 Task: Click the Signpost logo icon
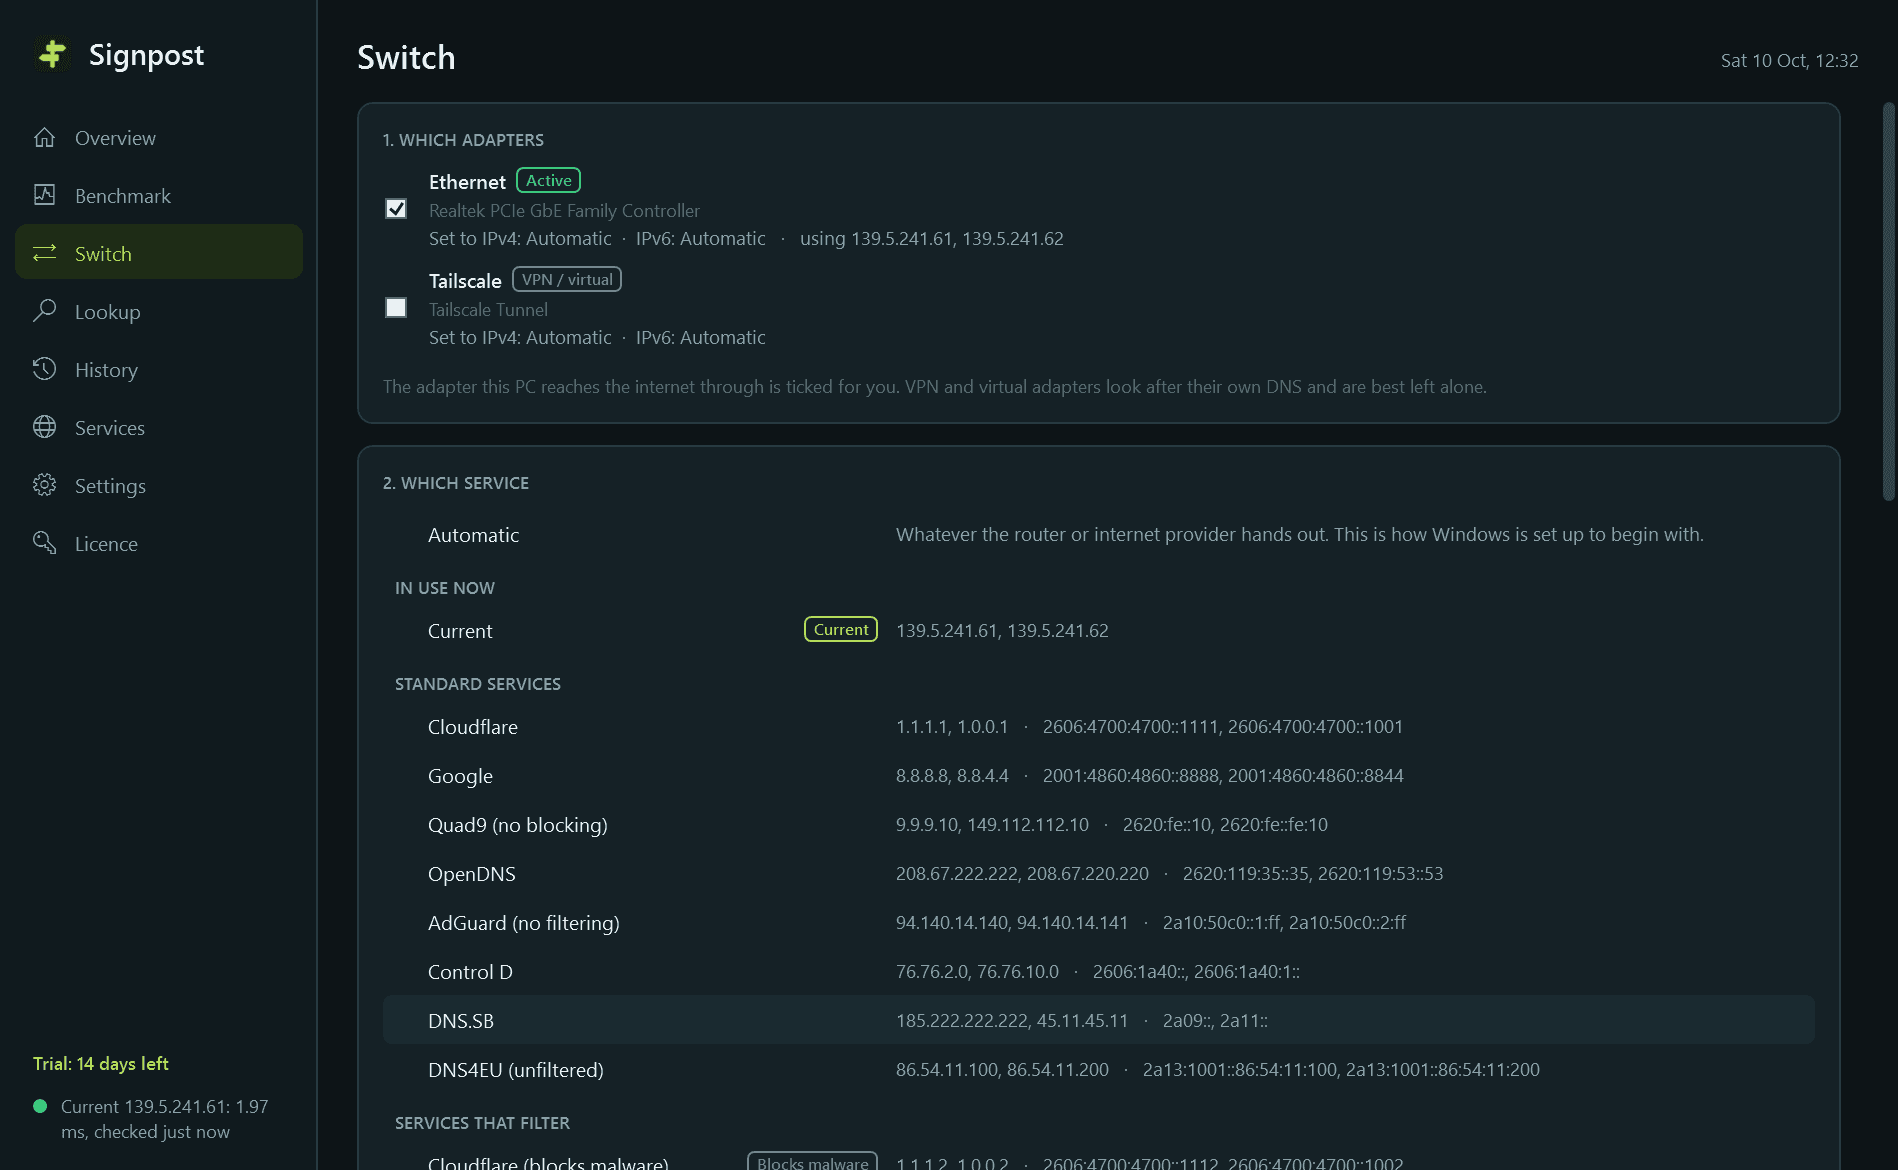point(52,54)
